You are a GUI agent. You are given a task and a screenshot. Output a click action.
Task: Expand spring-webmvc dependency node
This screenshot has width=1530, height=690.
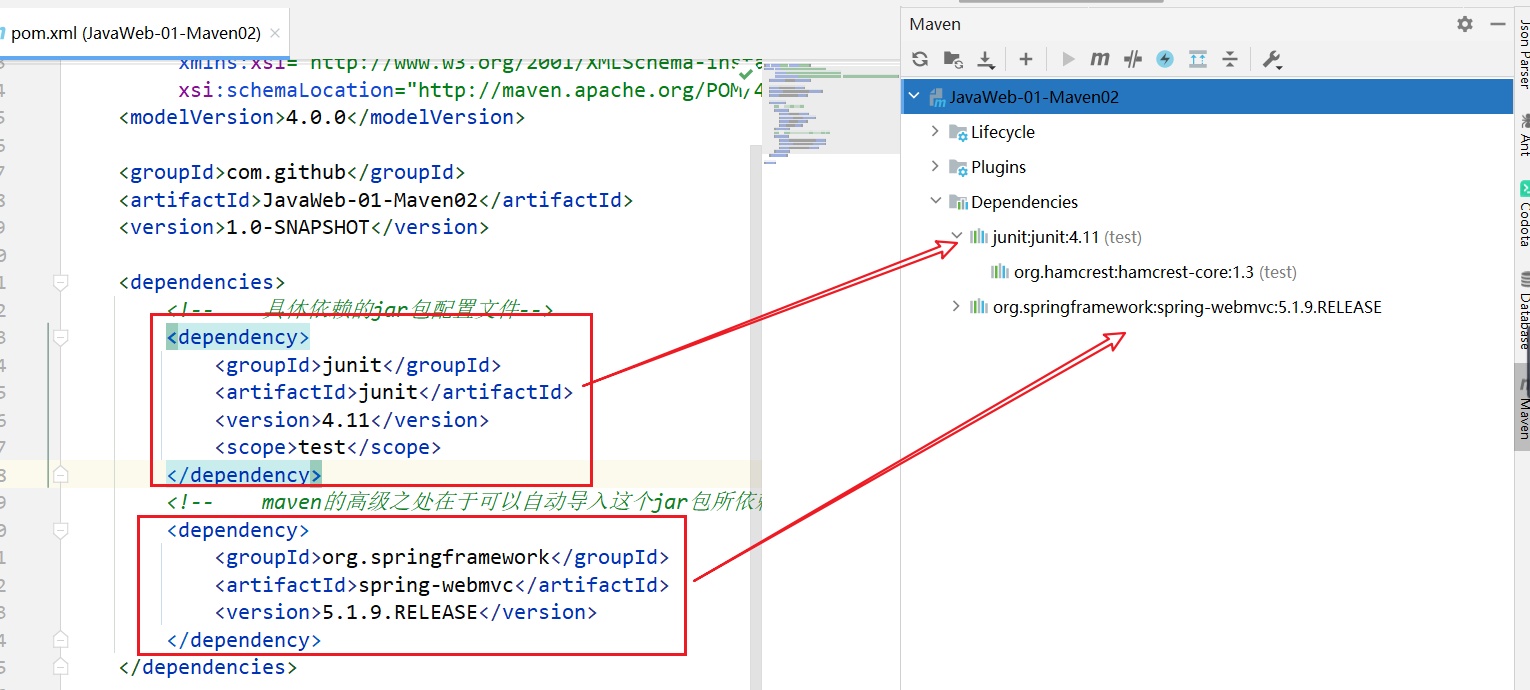pos(957,307)
